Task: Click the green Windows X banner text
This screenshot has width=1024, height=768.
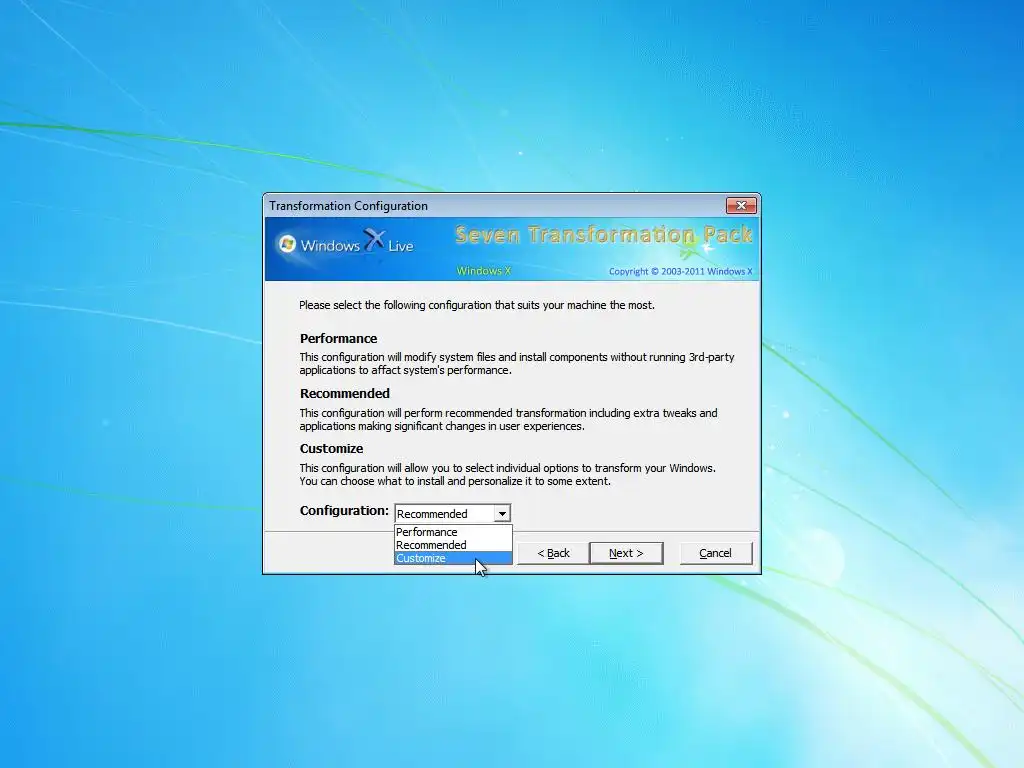Action: pyautogui.click(x=483, y=271)
